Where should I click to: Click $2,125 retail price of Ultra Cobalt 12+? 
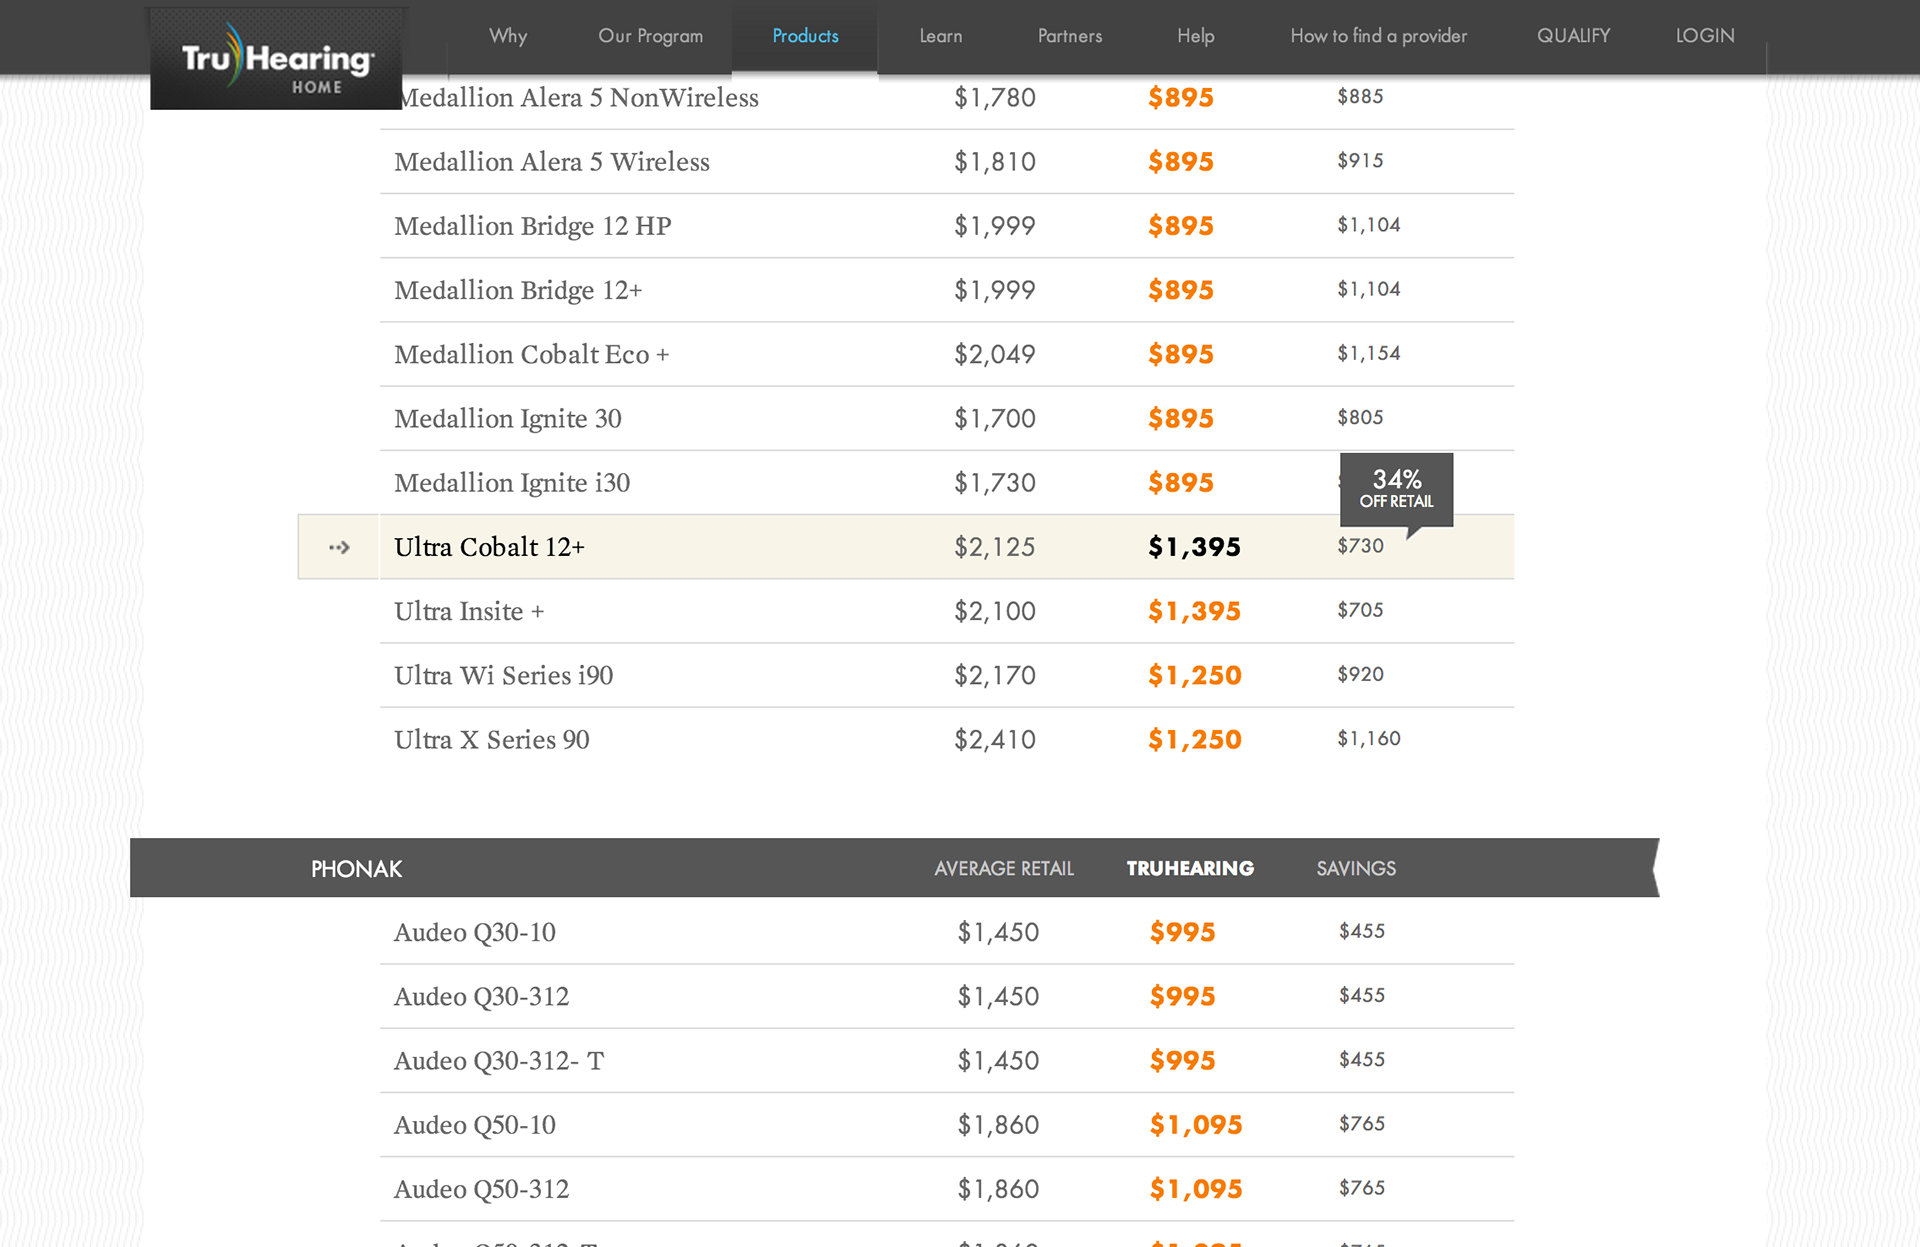pyautogui.click(x=995, y=547)
